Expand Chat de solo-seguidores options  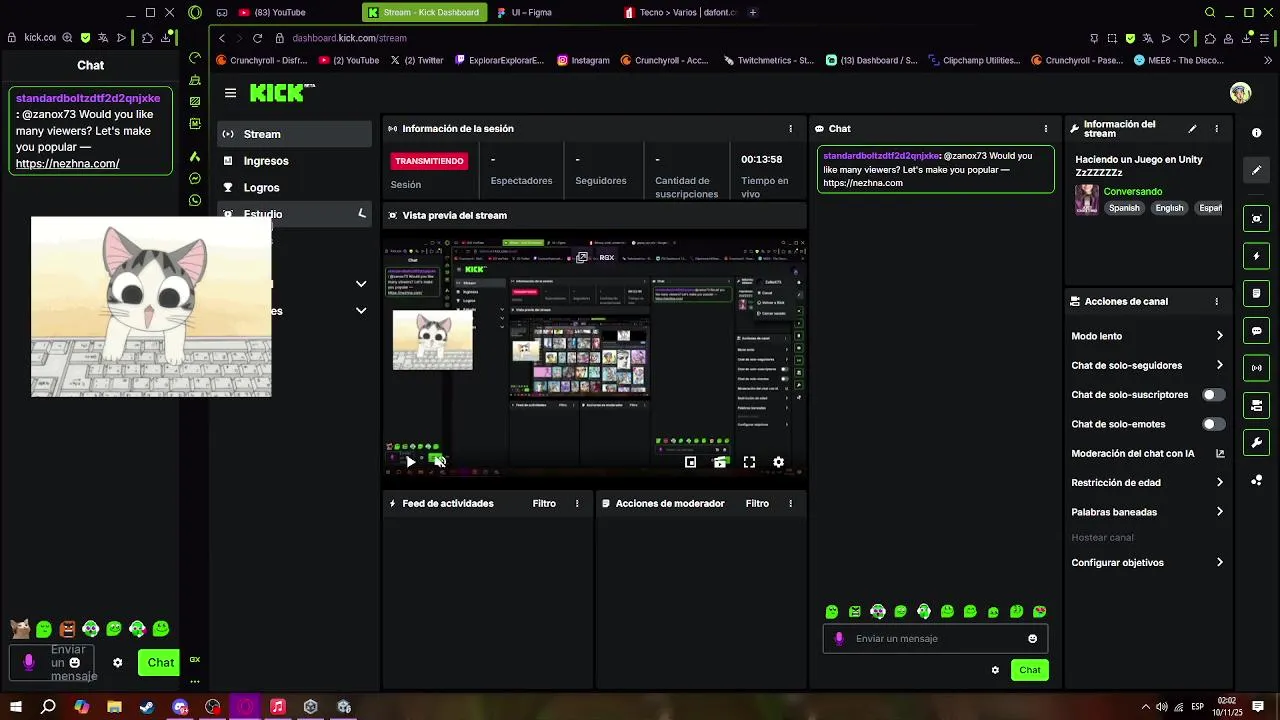(1219, 365)
